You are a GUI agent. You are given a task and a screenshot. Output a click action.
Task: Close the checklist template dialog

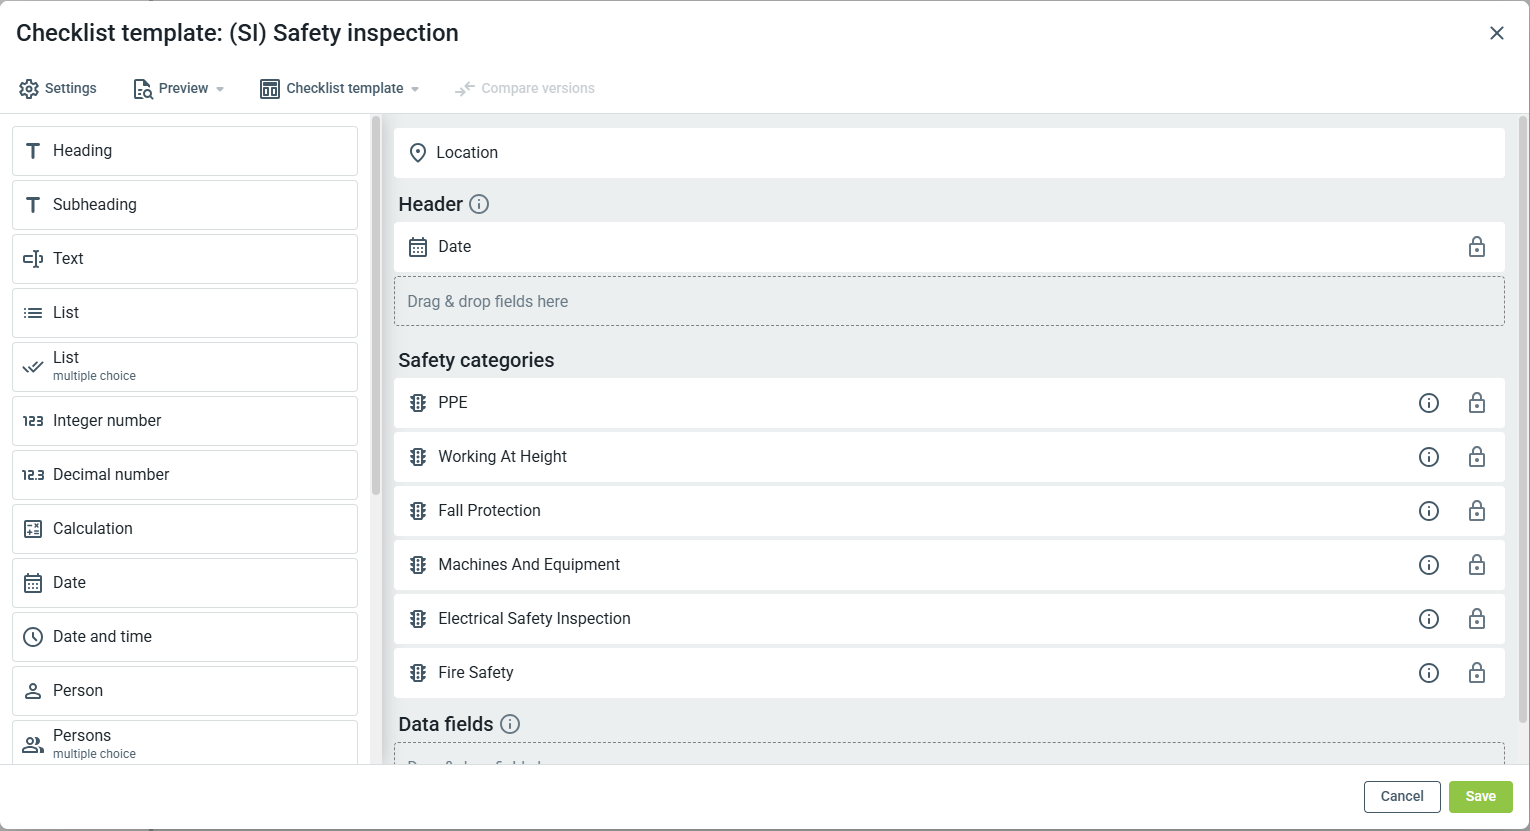click(x=1497, y=33)
